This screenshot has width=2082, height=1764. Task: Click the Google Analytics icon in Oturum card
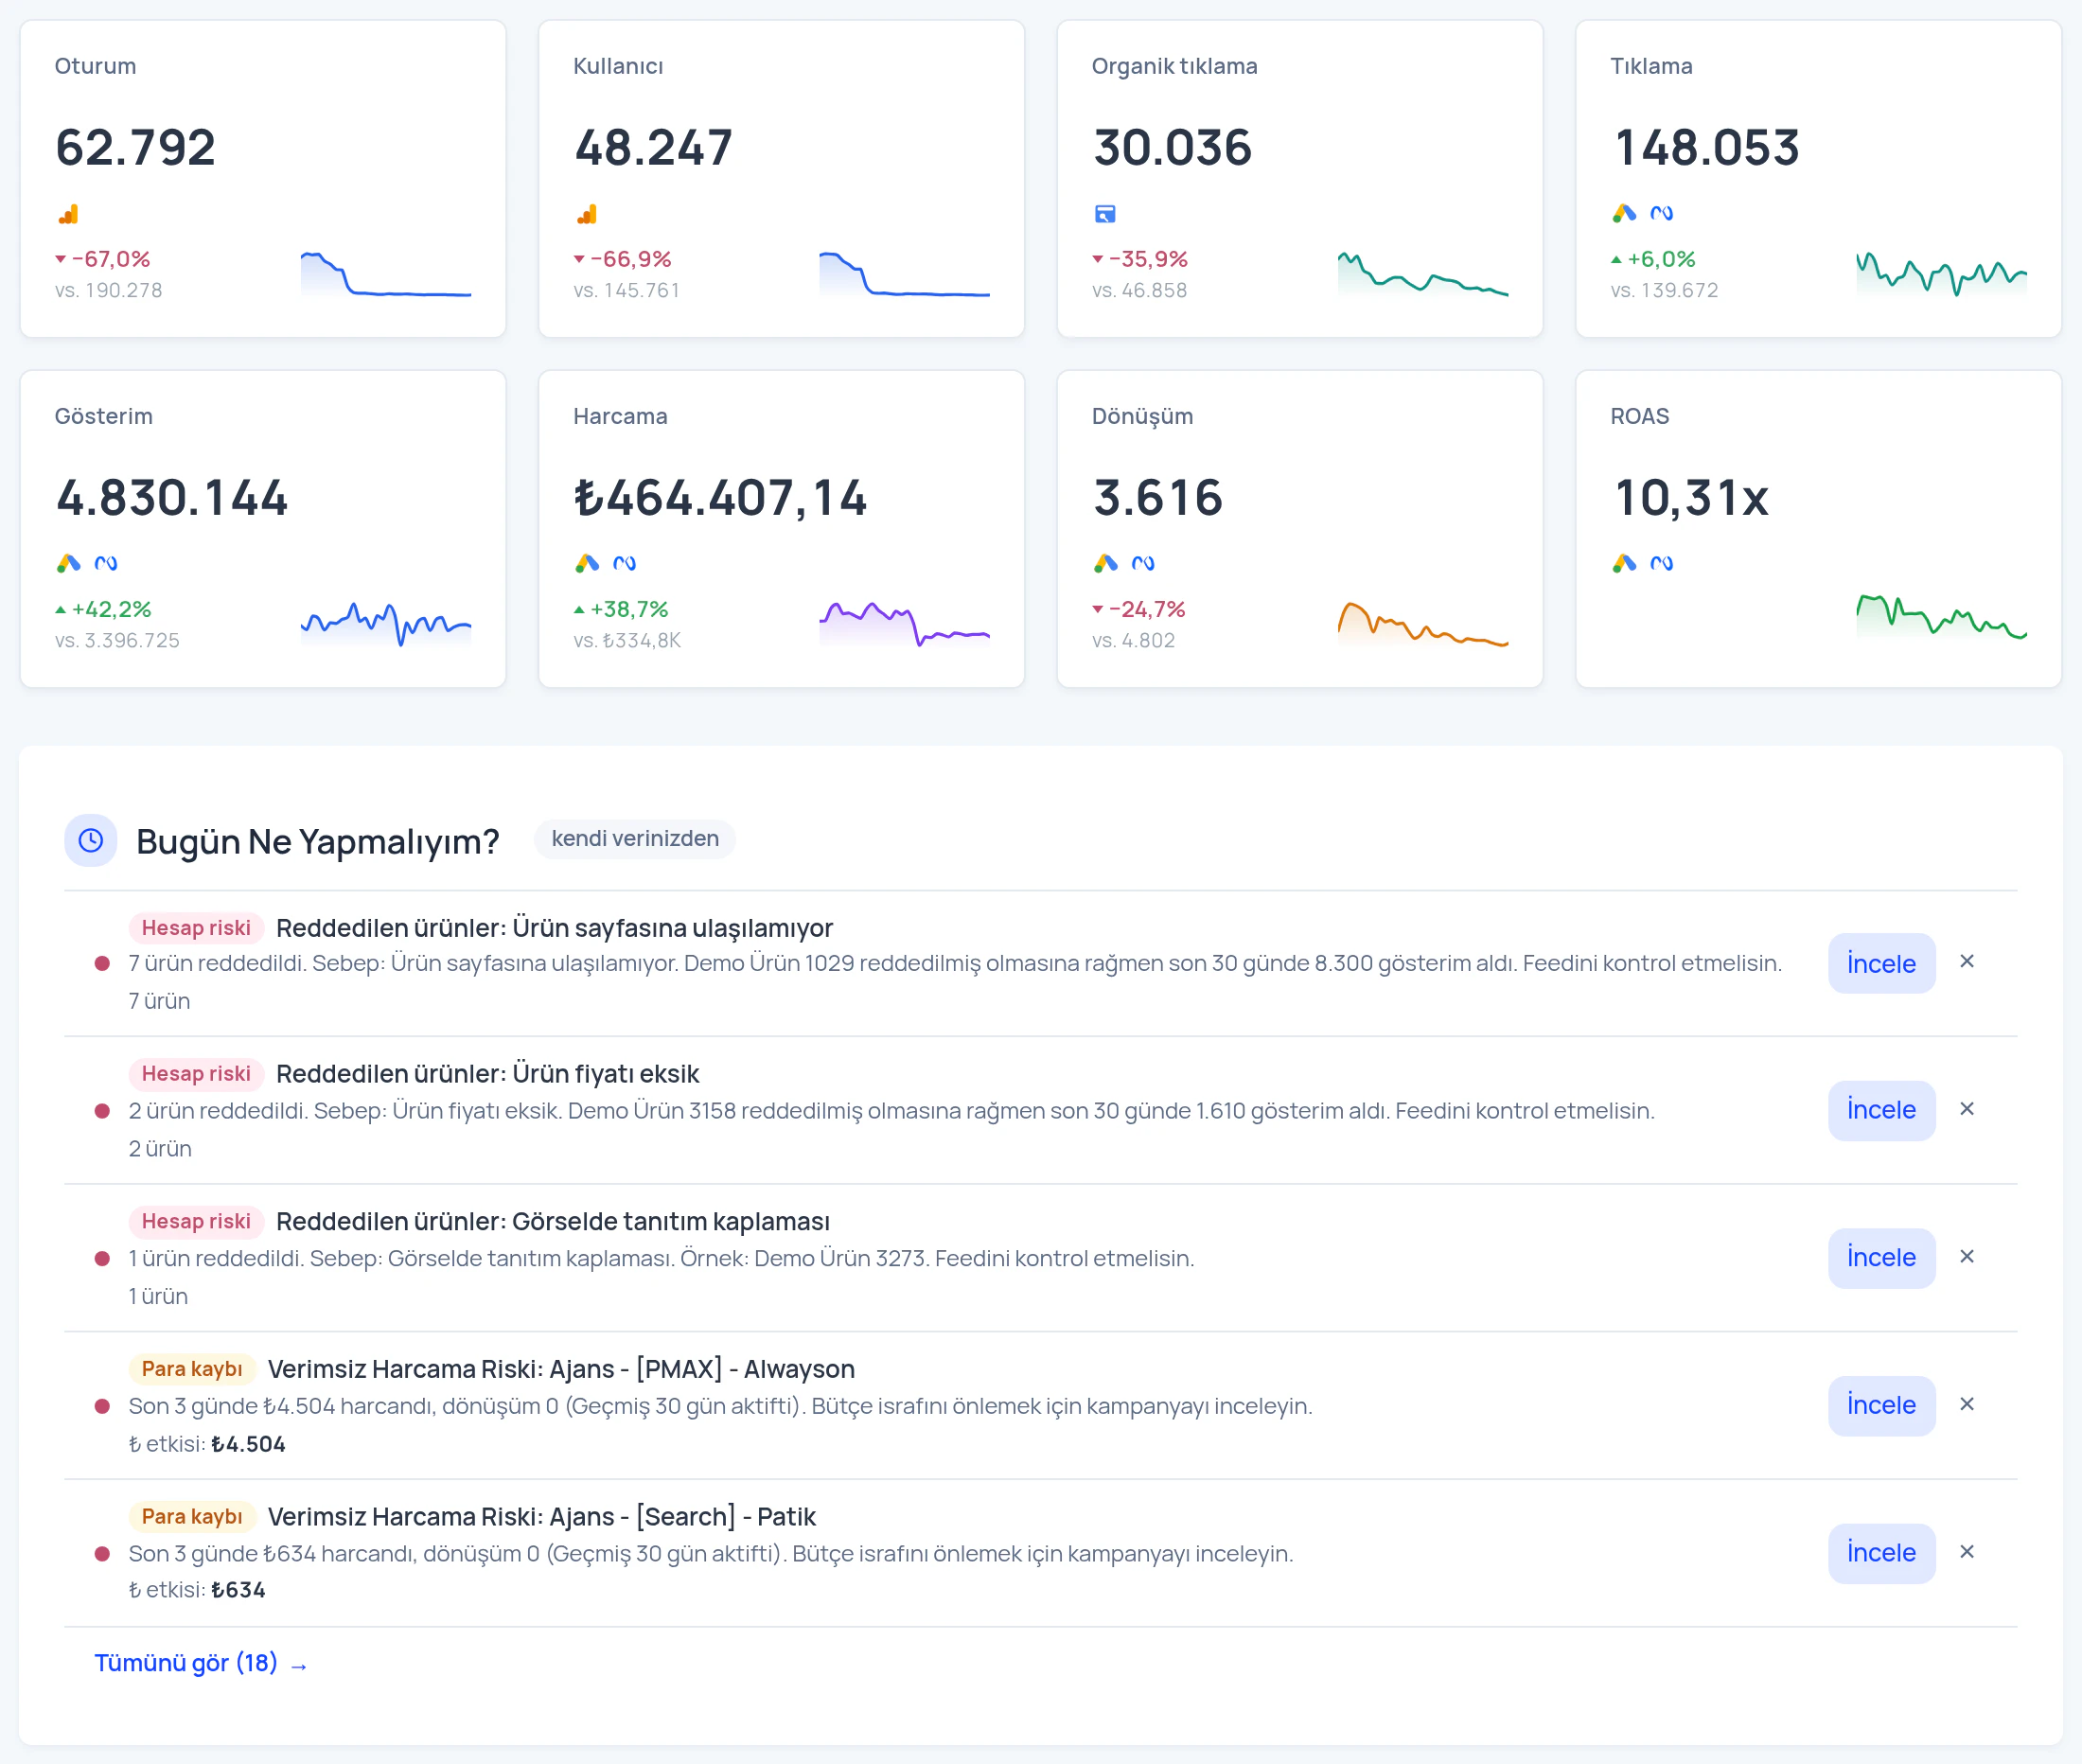[x=68, y=214]
